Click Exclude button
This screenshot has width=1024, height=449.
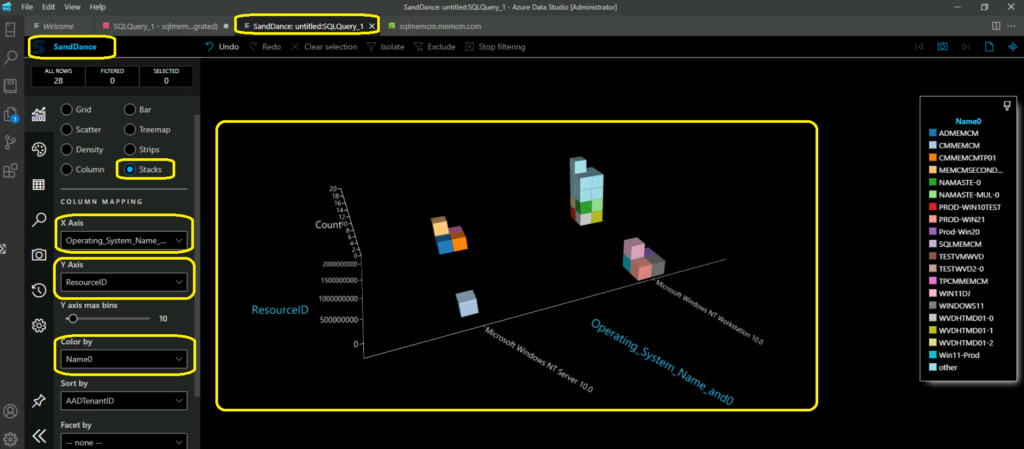(434, 47)
